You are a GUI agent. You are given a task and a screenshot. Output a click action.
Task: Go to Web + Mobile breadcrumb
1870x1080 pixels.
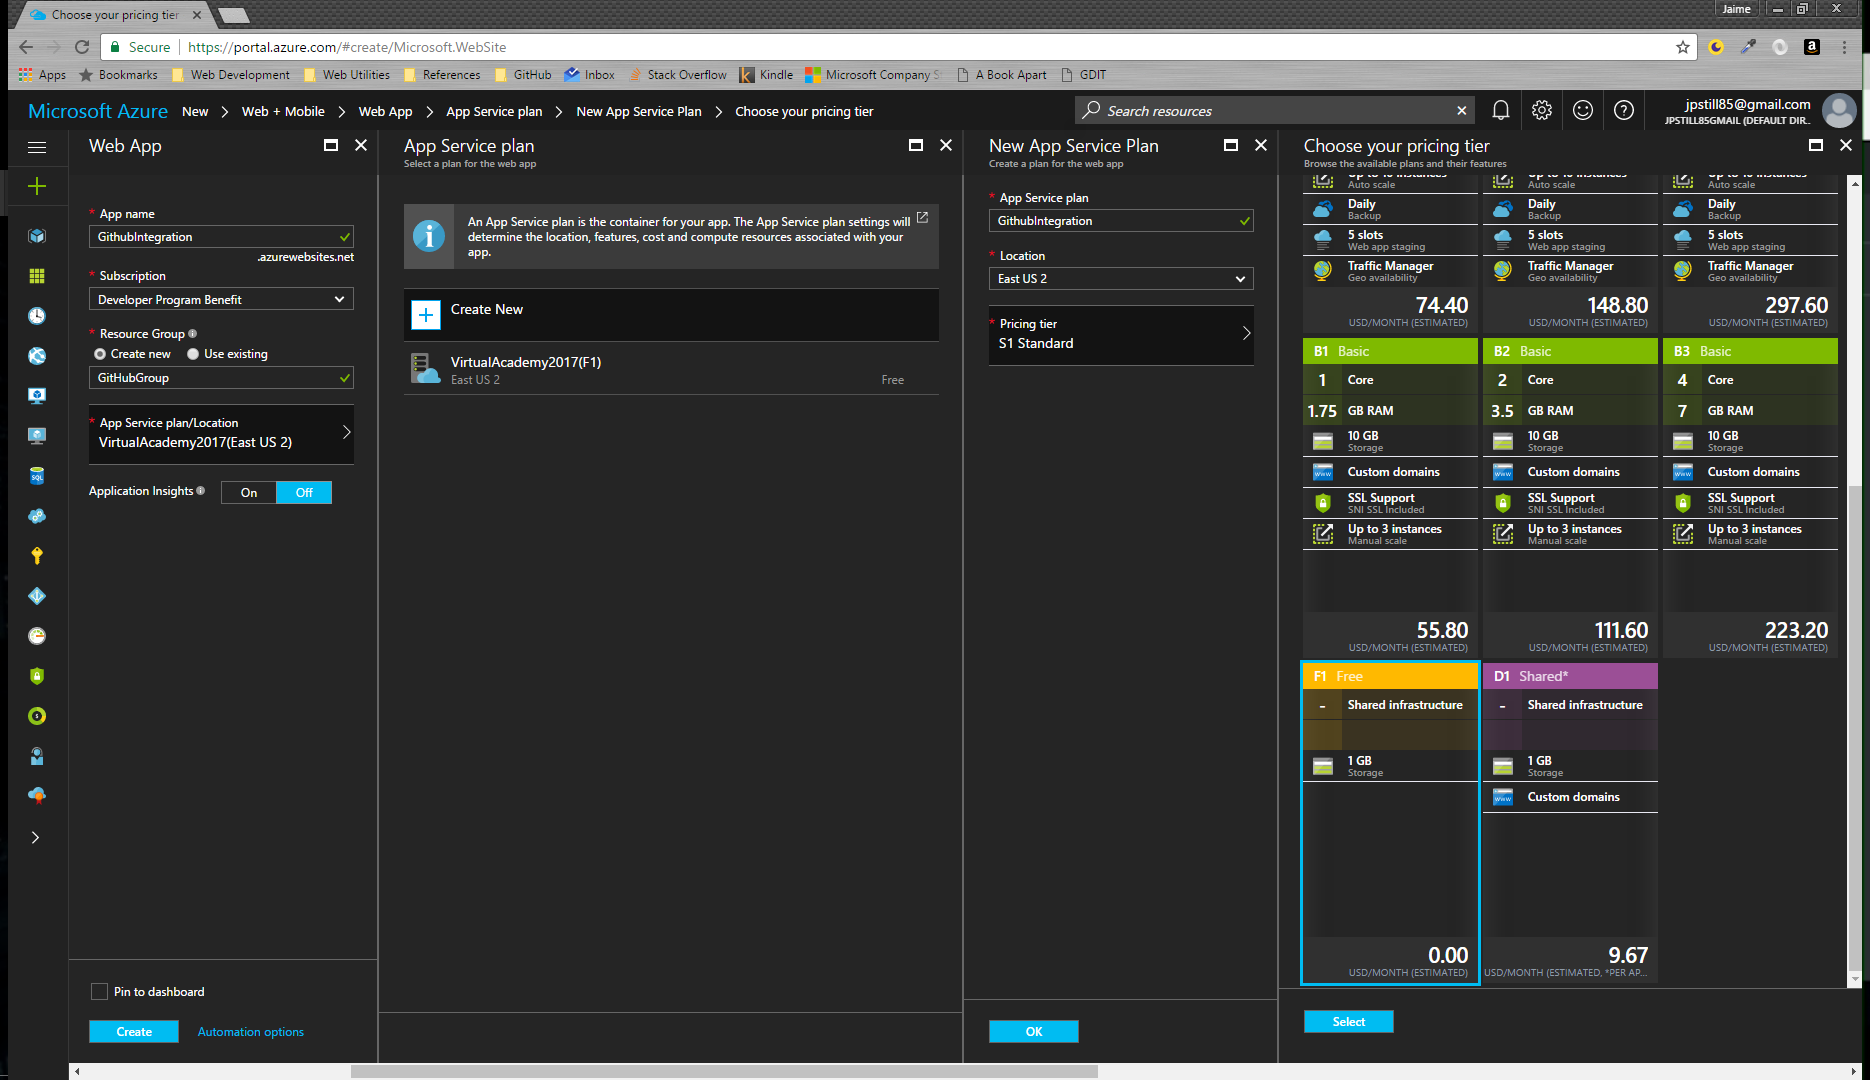tap(283, 111)
